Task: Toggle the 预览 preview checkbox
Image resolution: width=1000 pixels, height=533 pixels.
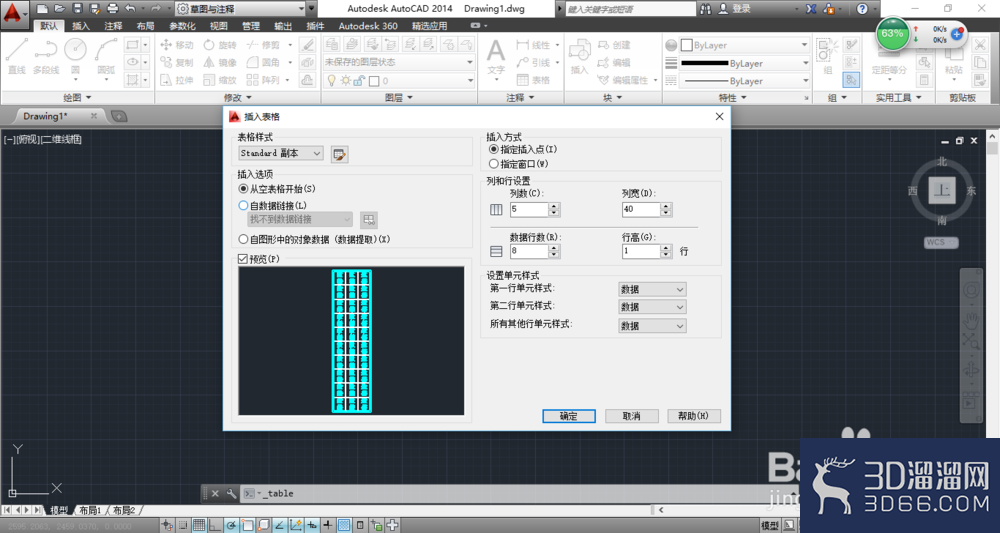Action: point(242,259)
